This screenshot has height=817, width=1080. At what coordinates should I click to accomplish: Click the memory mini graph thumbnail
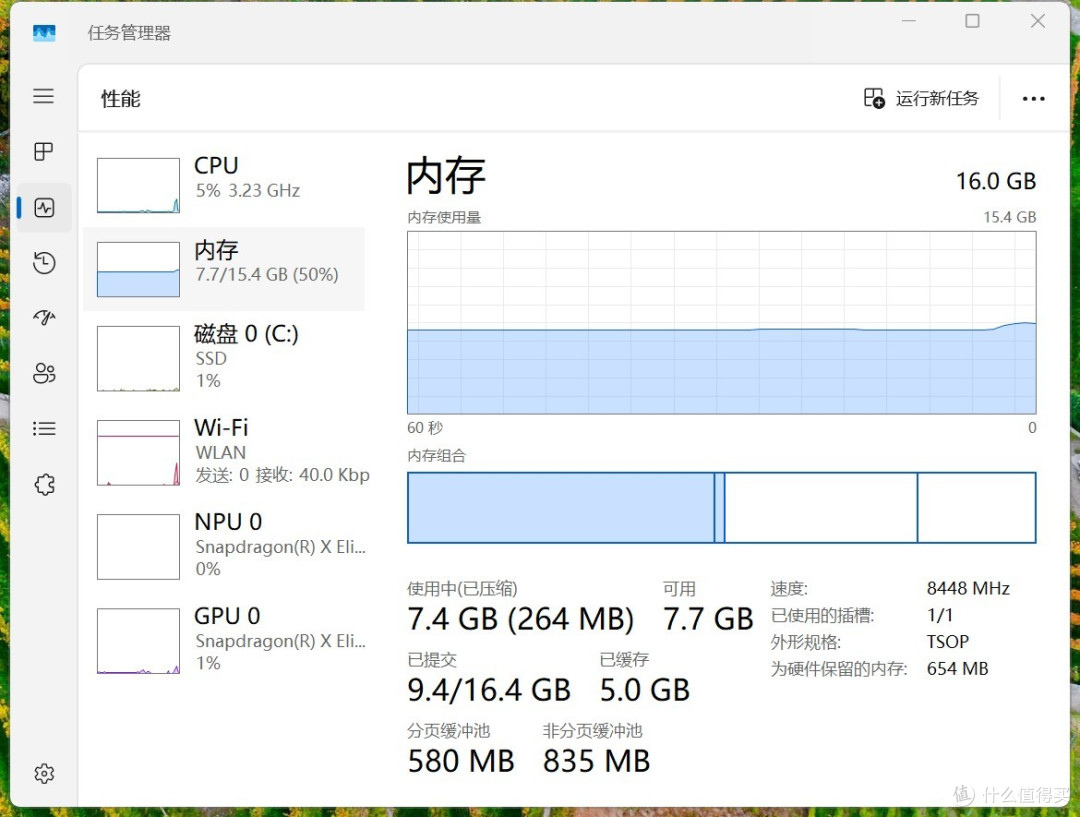click(138, 269)
